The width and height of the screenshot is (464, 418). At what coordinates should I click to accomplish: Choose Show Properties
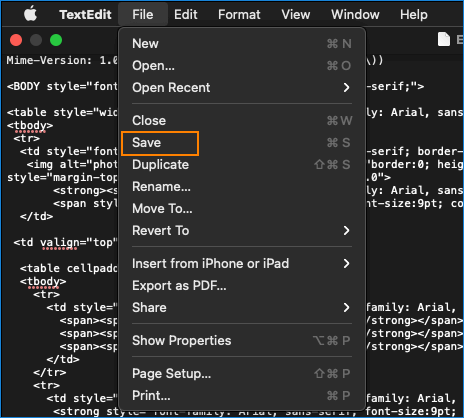[x=242, y=341]
